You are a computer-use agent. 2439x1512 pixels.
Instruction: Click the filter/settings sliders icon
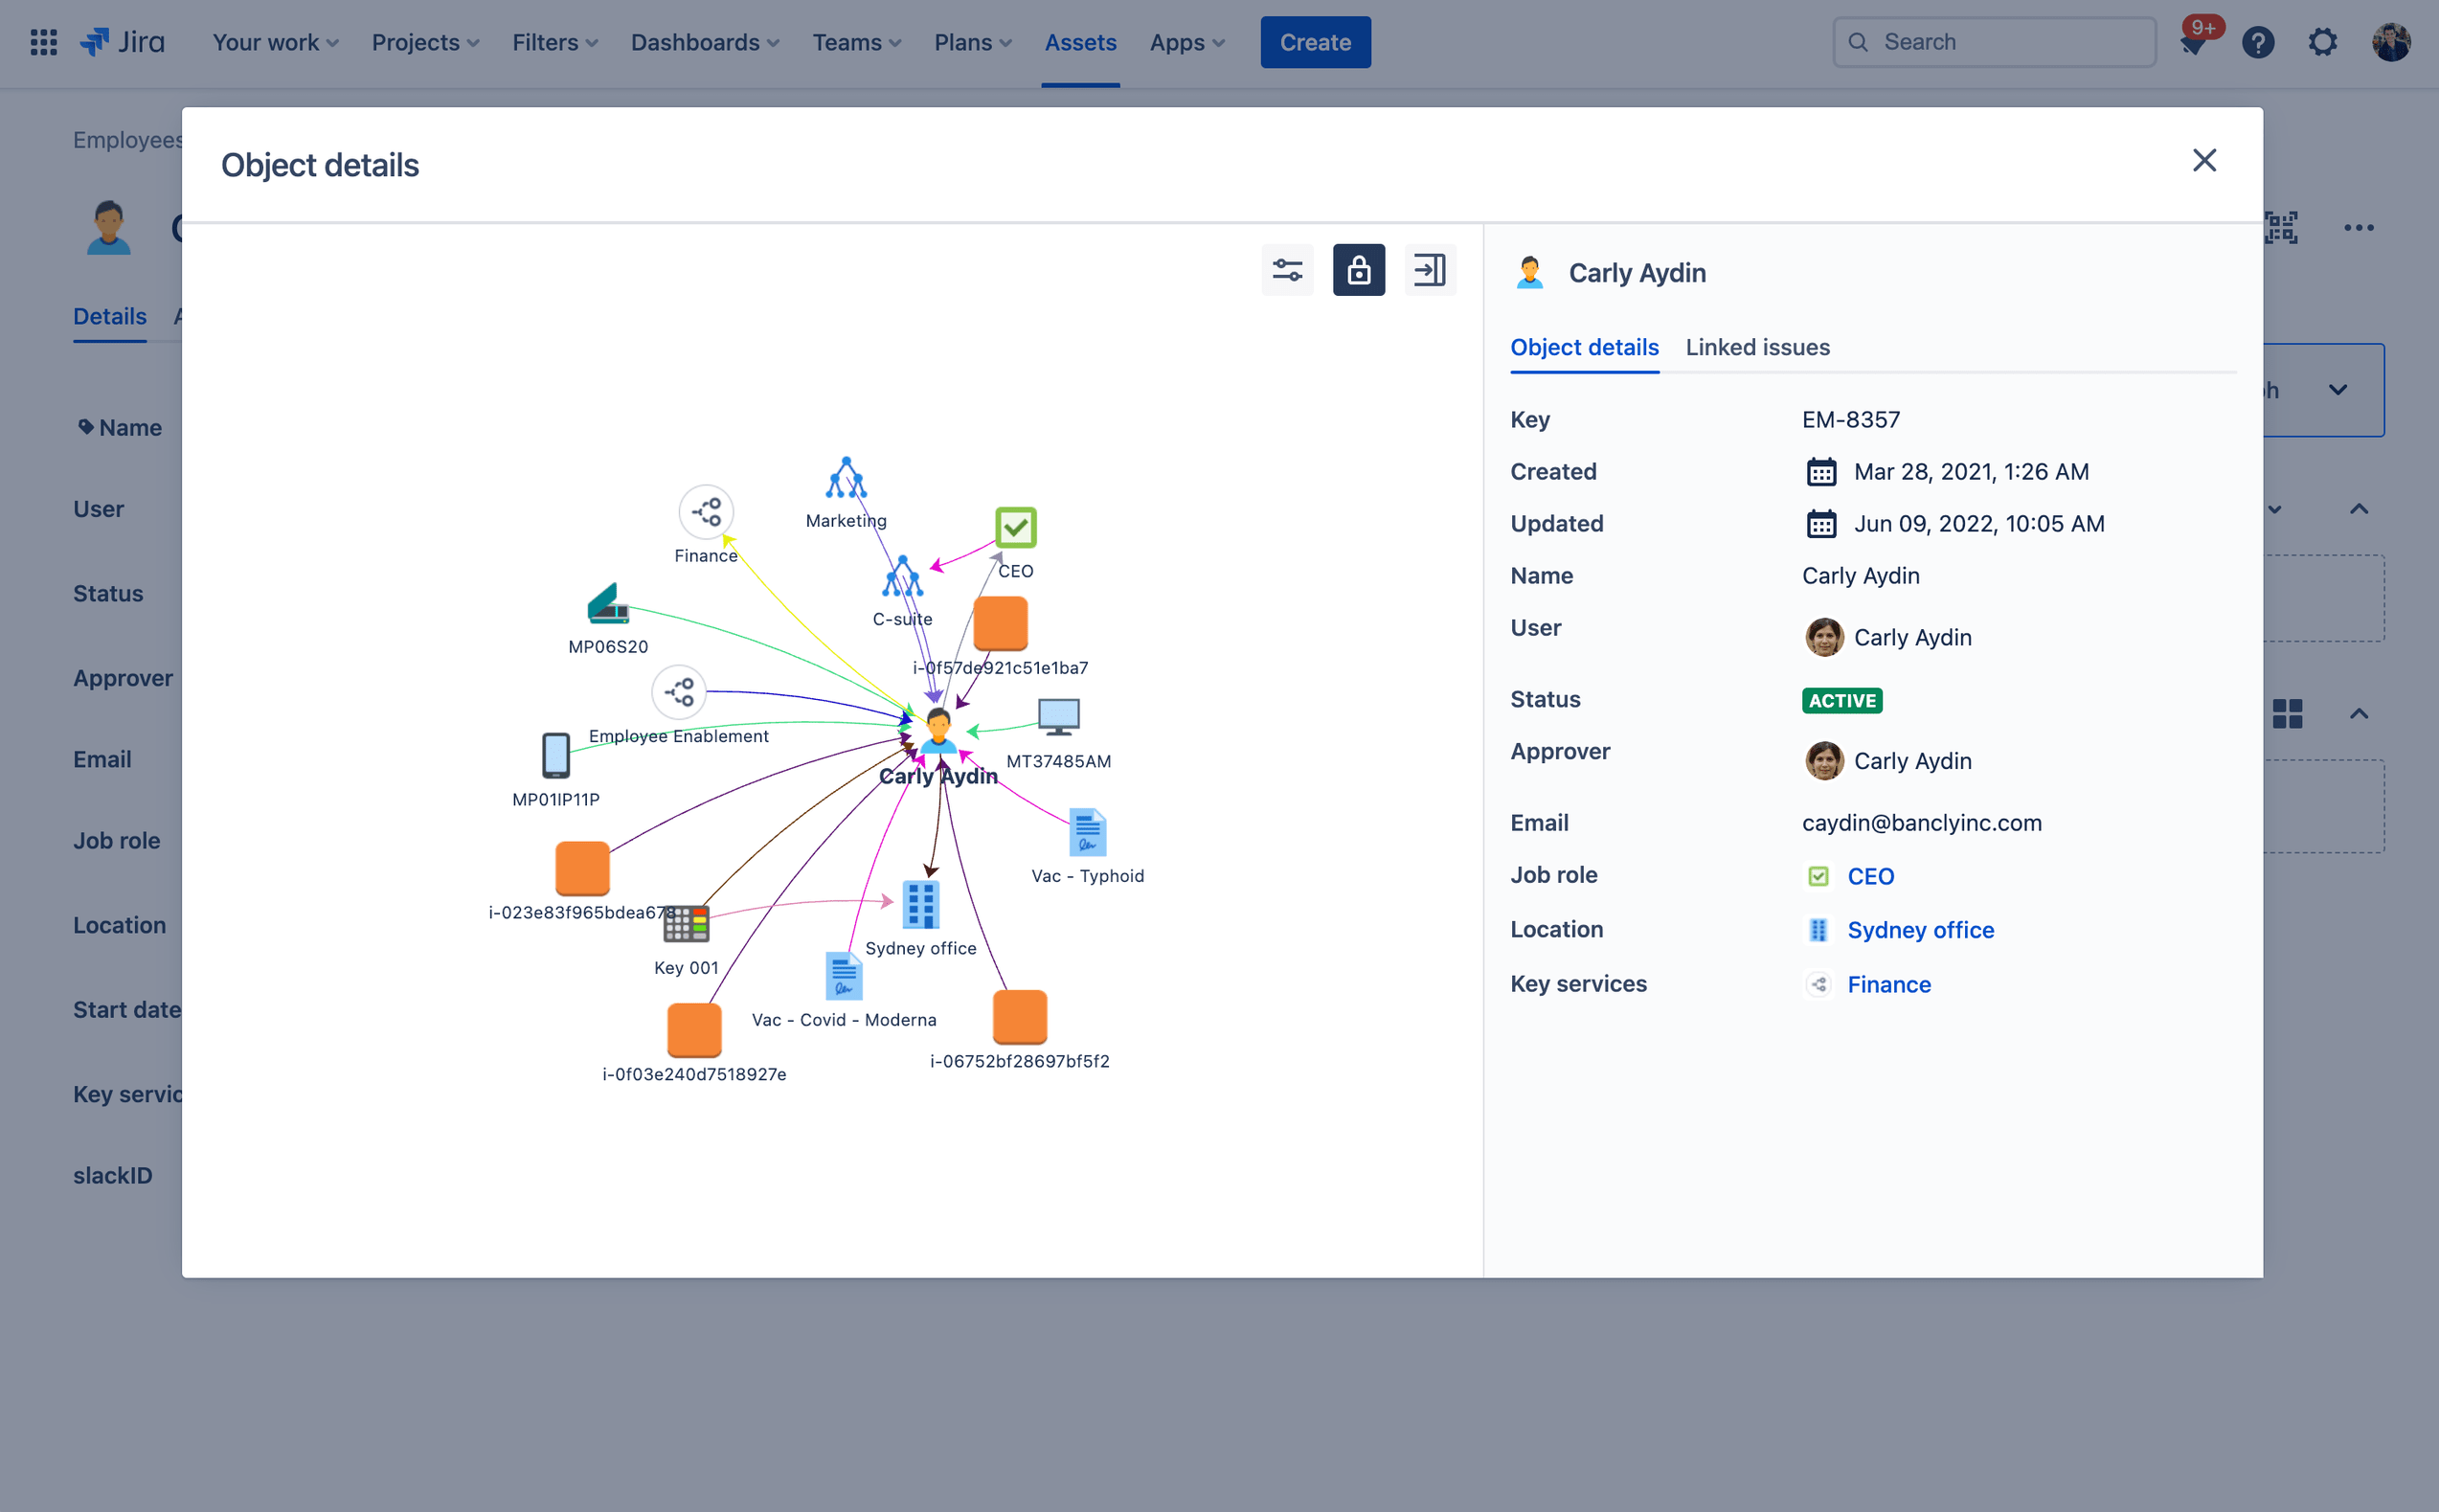(1287, 270)
